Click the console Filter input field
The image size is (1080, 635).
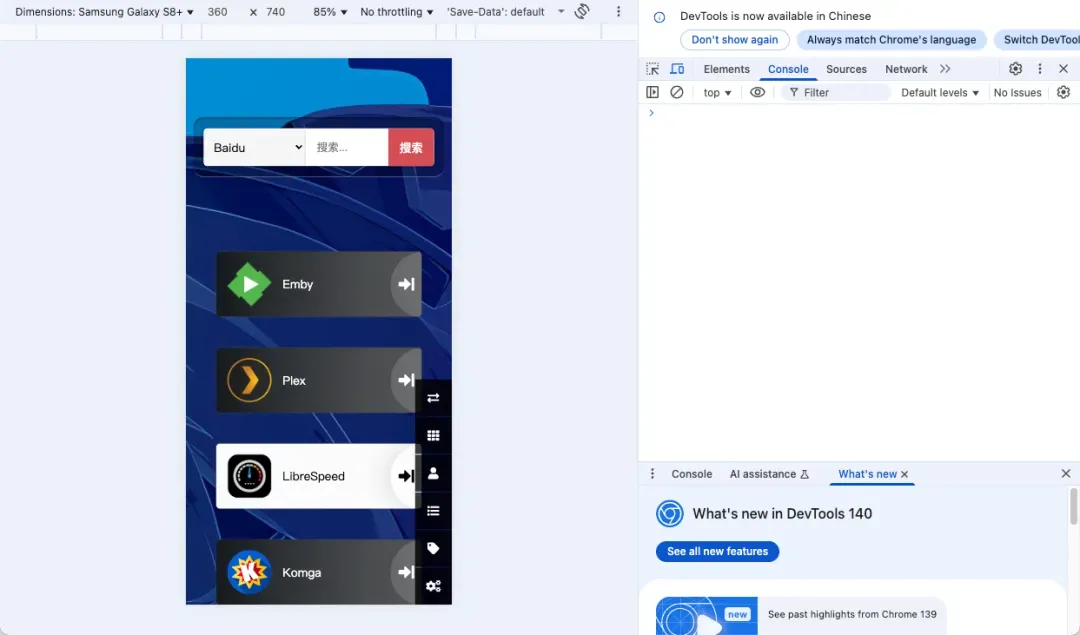(x=840, y=92)
